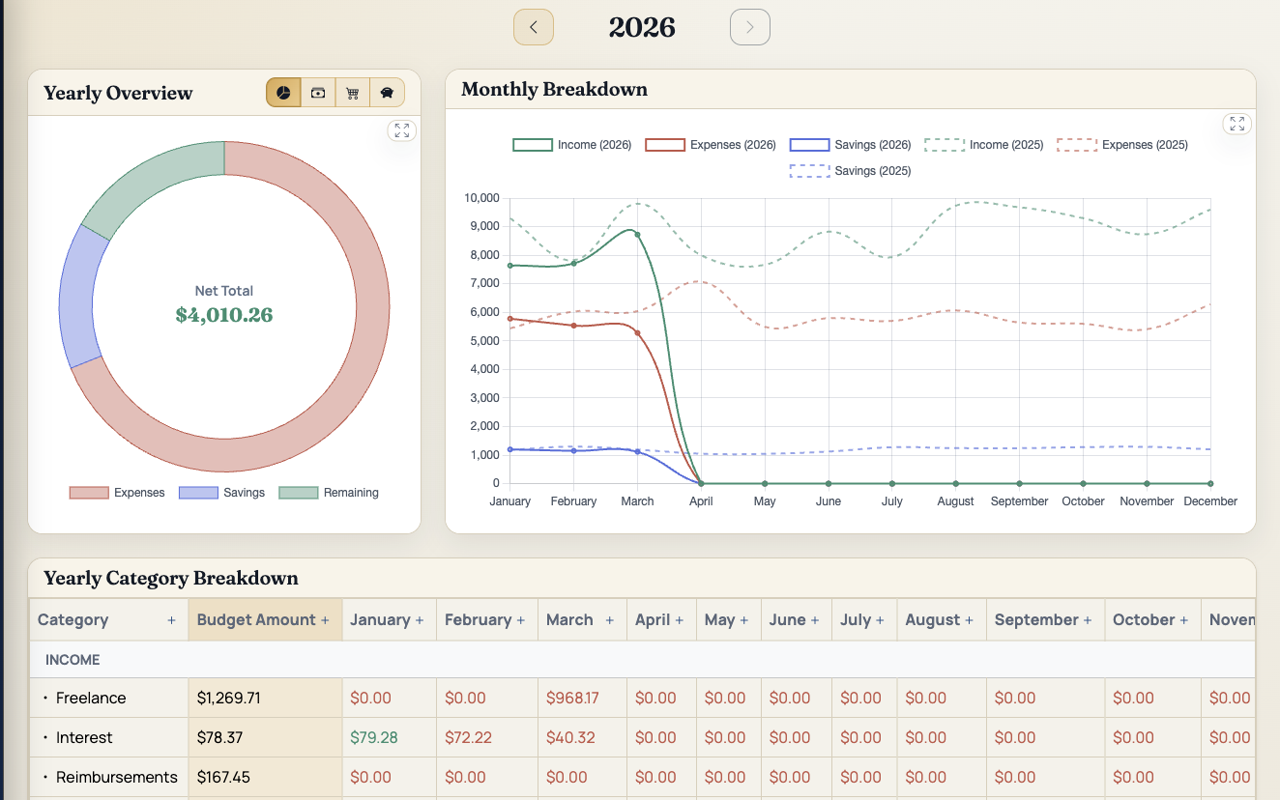Expand the Category column plus control

[171, 620]
